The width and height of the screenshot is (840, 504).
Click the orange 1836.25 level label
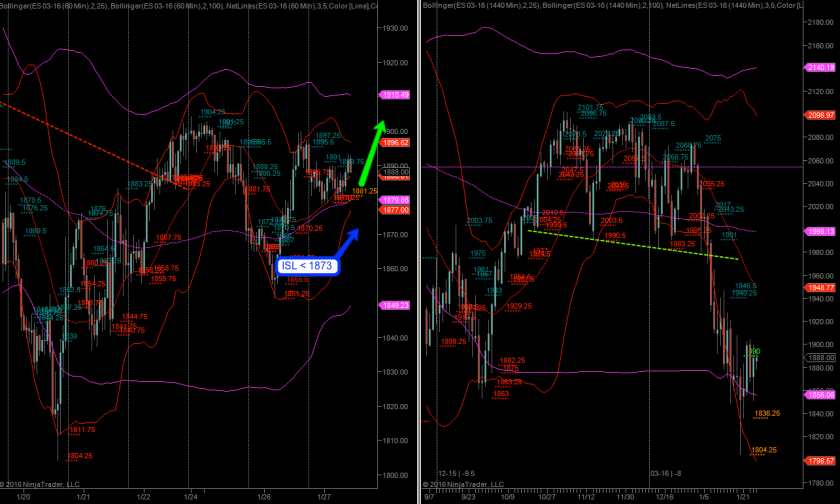(x=767, y=413)
